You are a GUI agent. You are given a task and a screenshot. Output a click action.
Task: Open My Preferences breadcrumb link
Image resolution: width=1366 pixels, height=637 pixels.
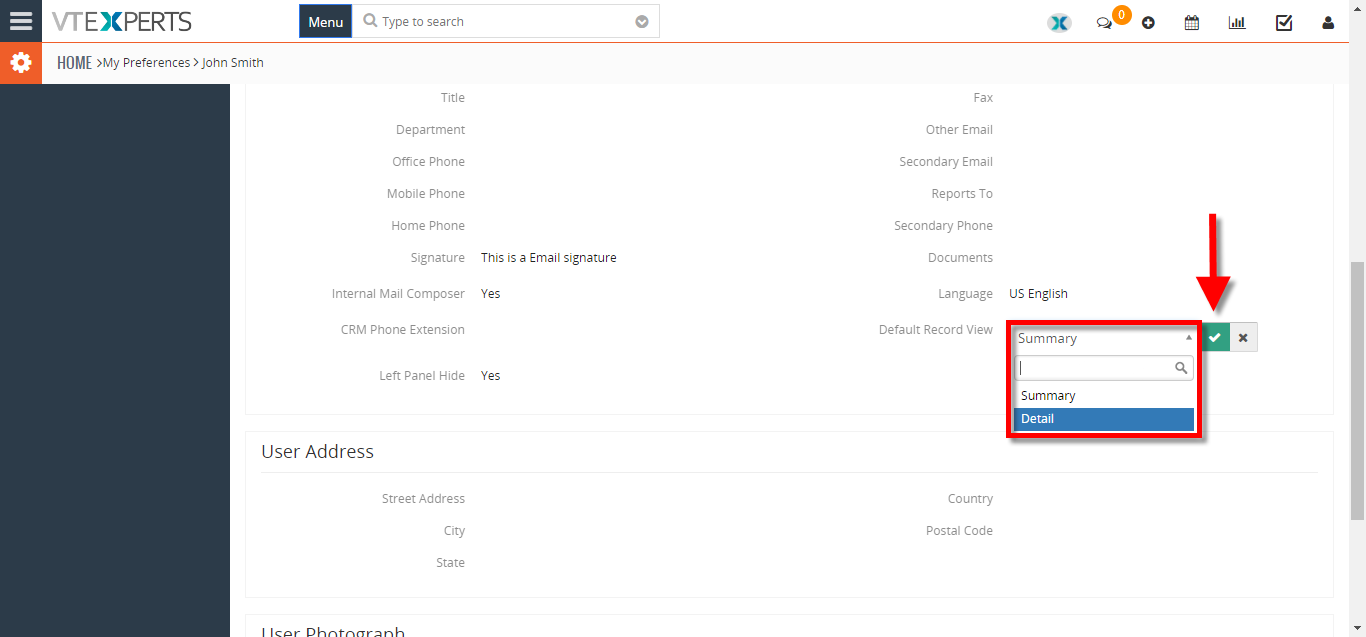pyautogui.click(x=146, y=63)
